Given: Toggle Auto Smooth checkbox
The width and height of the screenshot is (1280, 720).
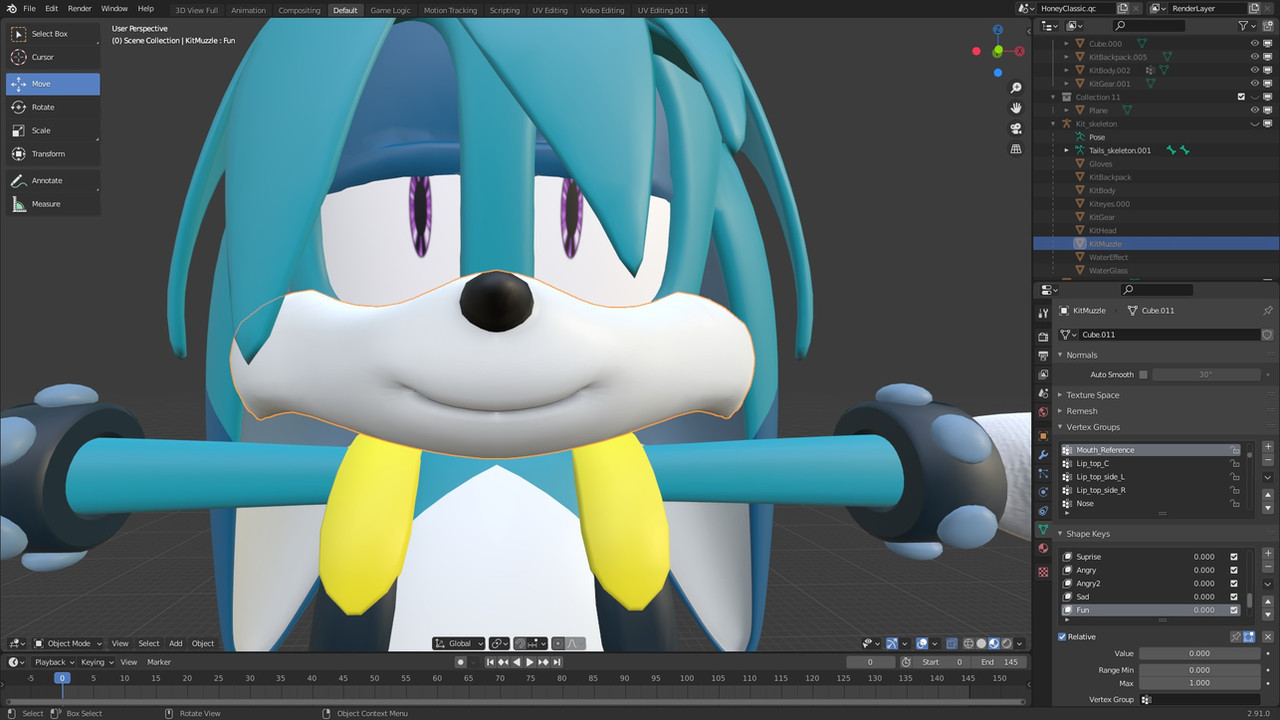Looking at the screenshot, I should pos(1143,375).
